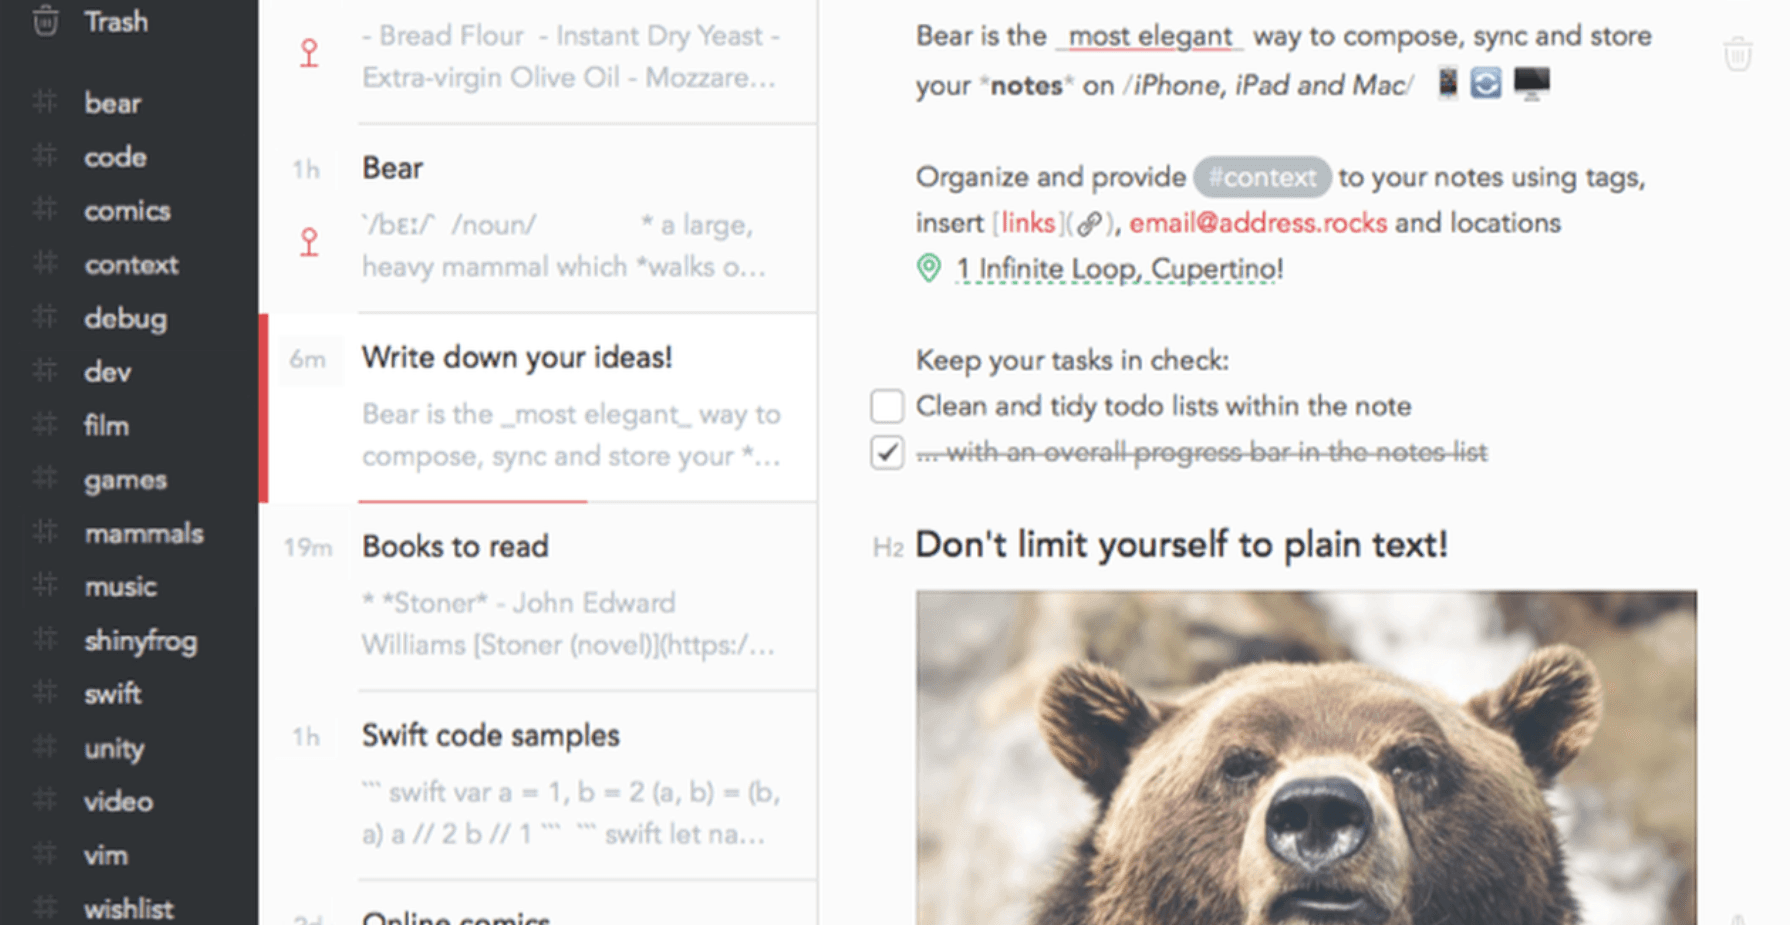Image resolution: width=1790 pixels, height=925 pixels.
Task: Open the 'Bear' note in list
Action: (x=540, y=218)
